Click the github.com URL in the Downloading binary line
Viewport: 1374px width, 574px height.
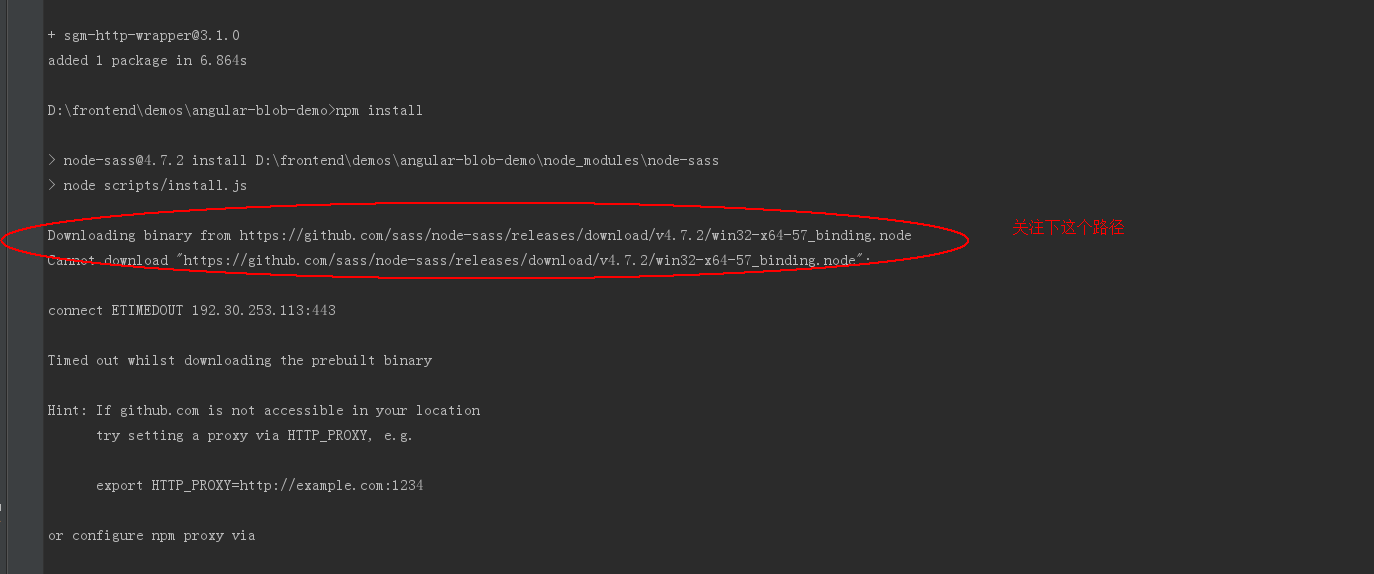pyautogui.click(x=575, y=236)
